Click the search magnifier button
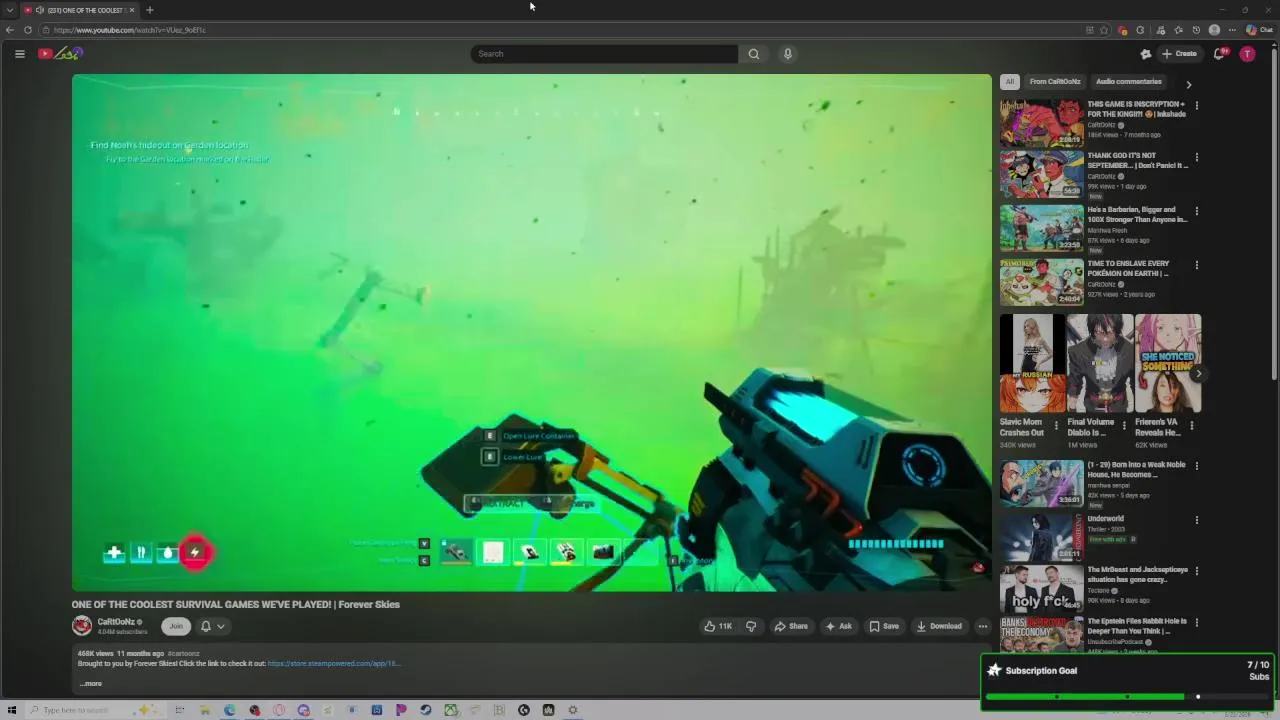The height and width of the screenshot is (720, 1280). tap(754, 54)
